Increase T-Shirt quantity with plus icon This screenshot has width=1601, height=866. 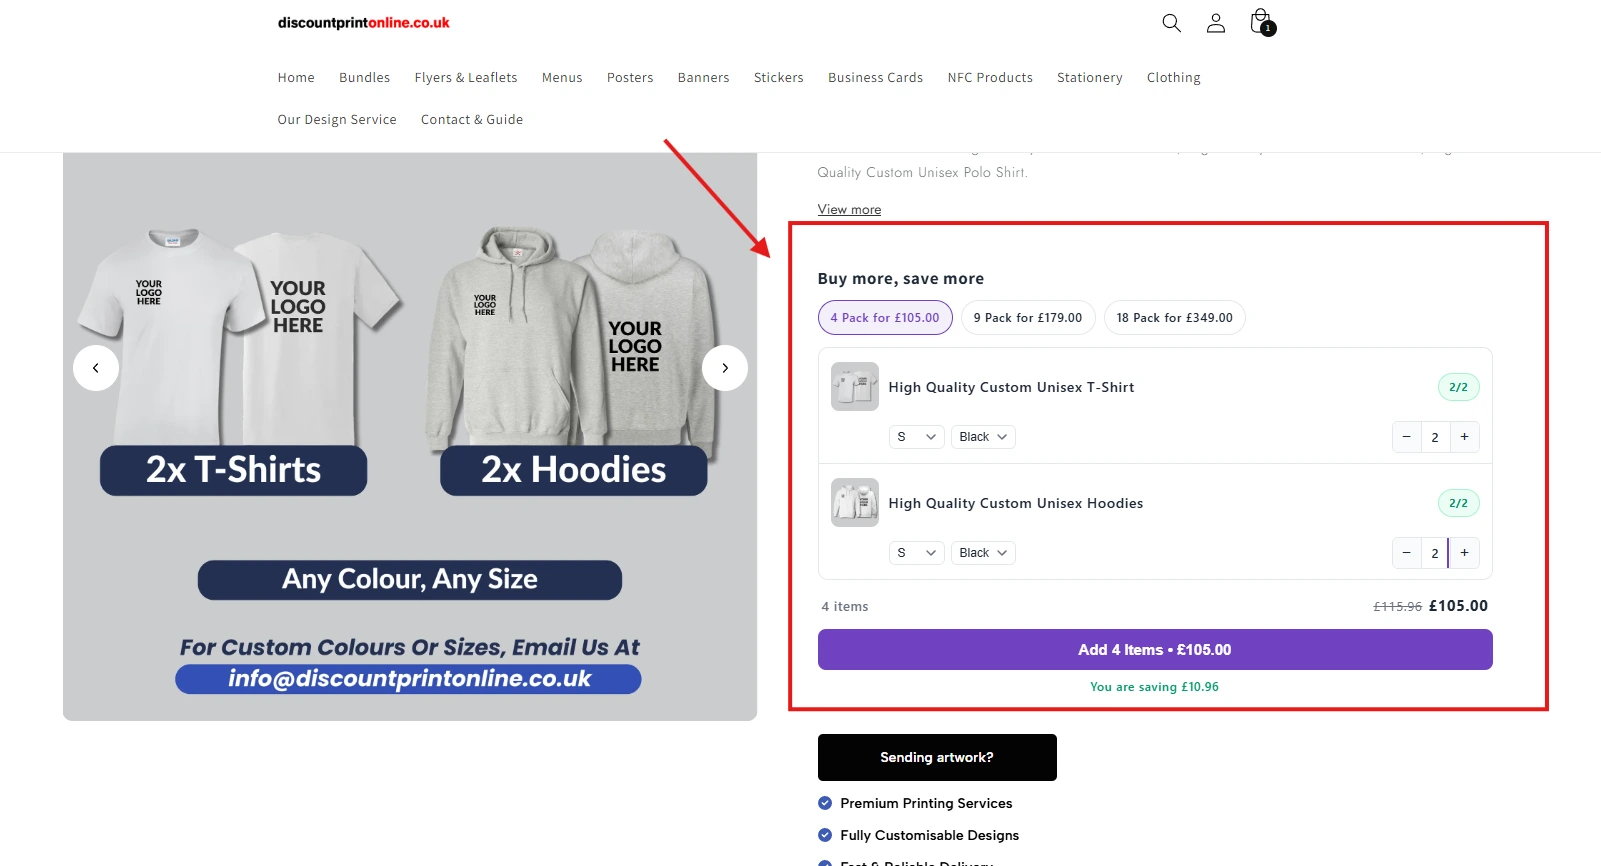[1463, 437]
